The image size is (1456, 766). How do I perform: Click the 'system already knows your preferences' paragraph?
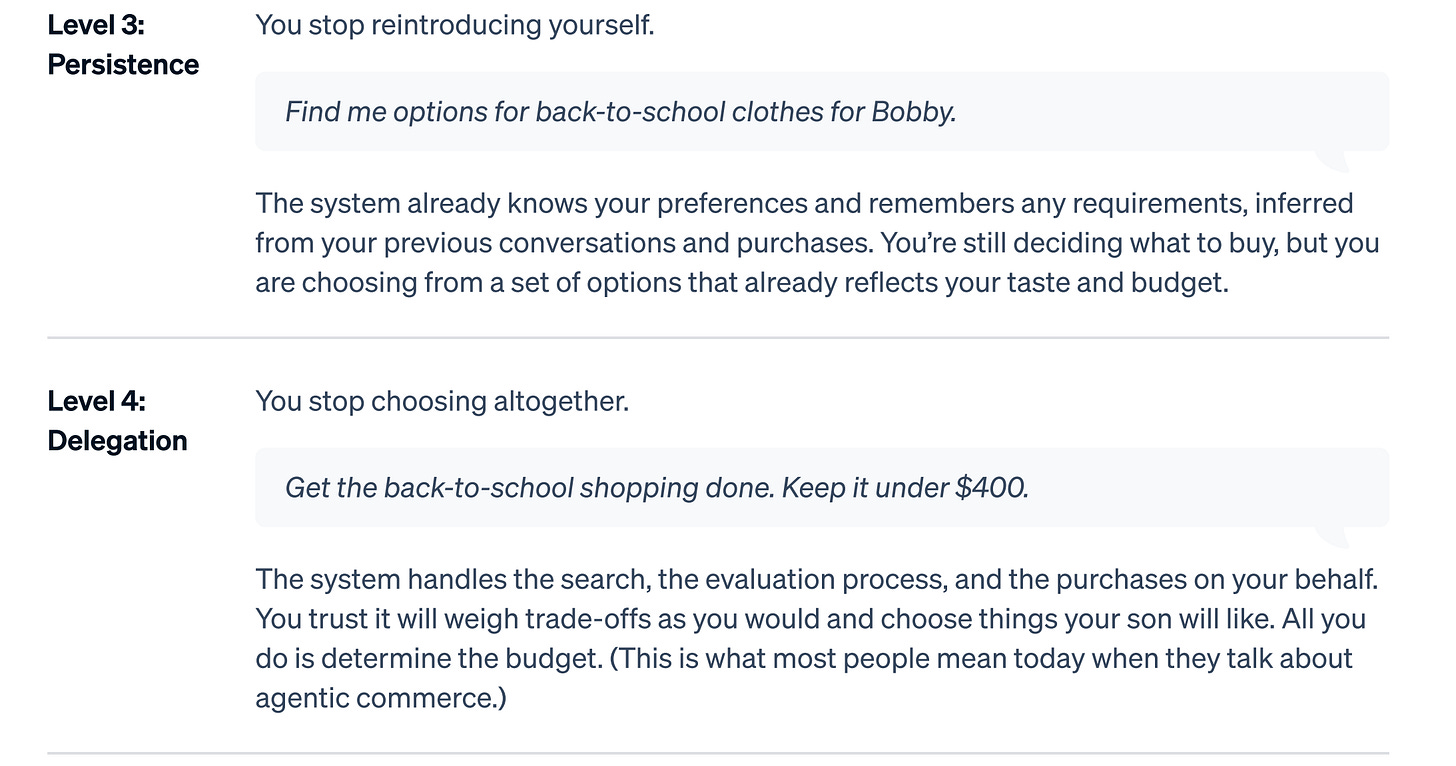coord(700,204)
